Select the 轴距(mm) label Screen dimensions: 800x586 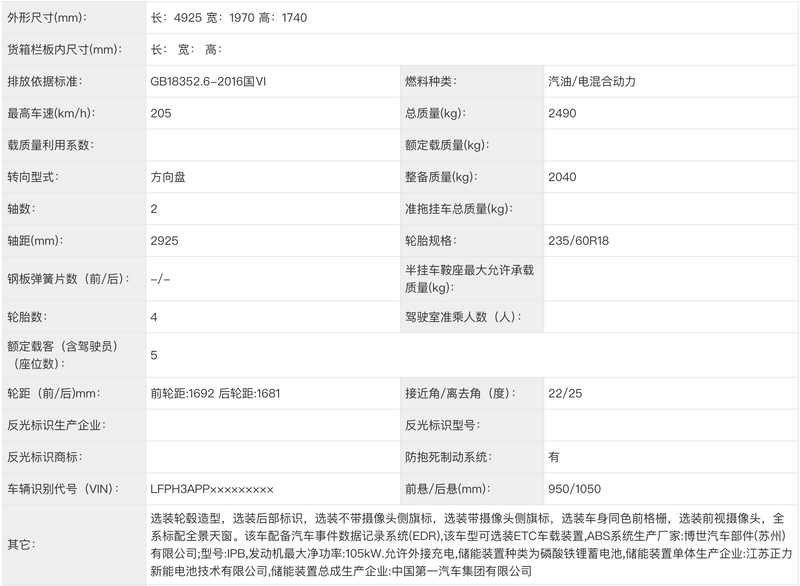[35, 241]
